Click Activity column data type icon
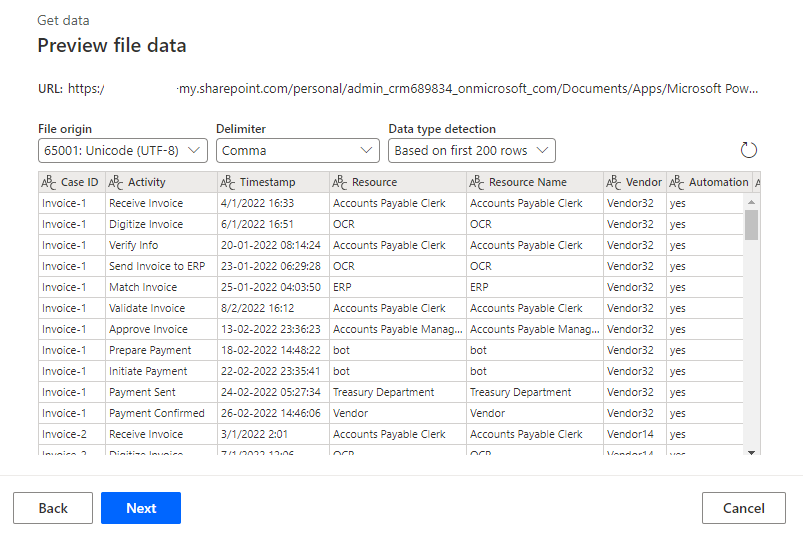This screenshot has width=803, height=535. pyautogui.click(x=116, y=182)
